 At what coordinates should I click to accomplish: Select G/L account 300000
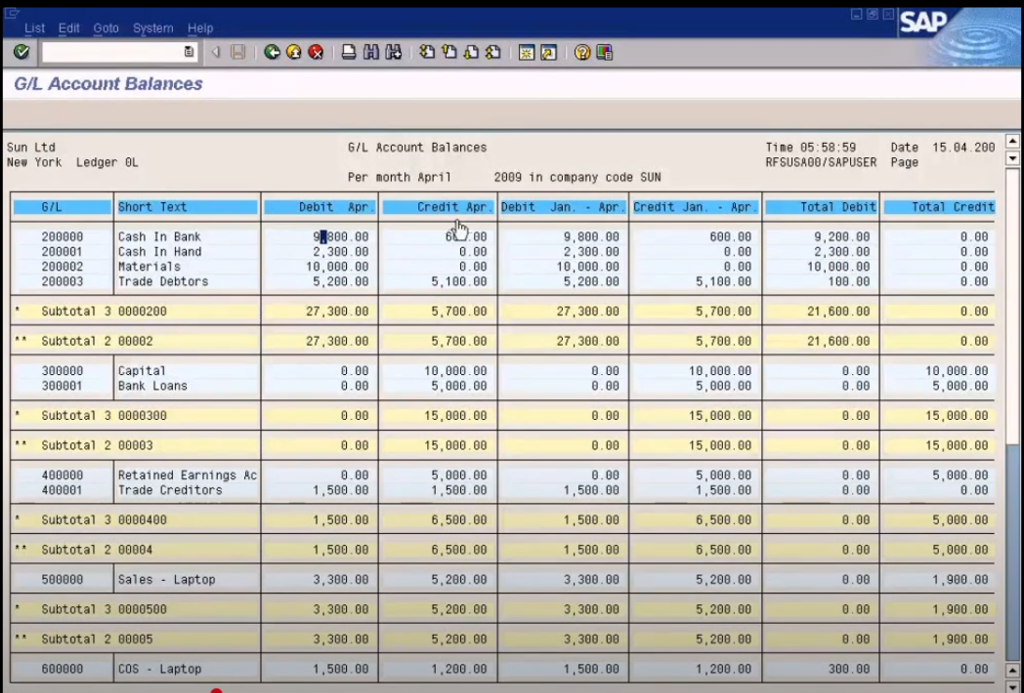62,371
